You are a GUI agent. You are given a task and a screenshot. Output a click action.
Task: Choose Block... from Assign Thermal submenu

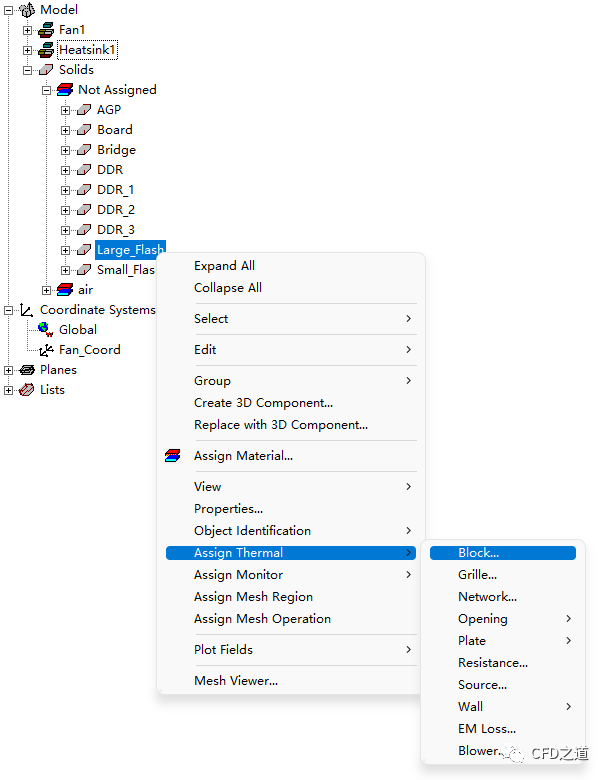478,553
